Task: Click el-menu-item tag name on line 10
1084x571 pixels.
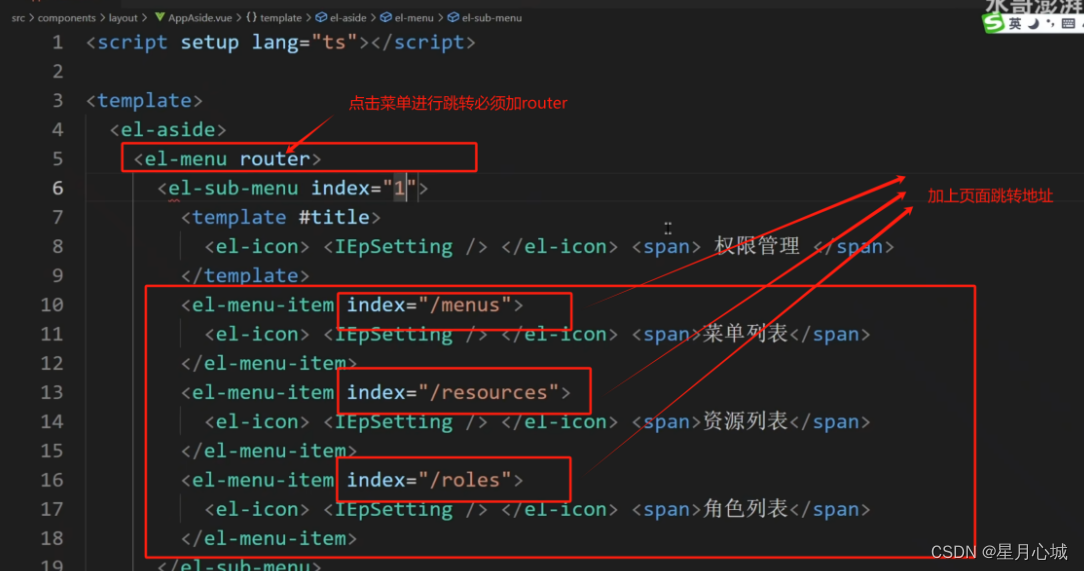Action: pos(263,305)
